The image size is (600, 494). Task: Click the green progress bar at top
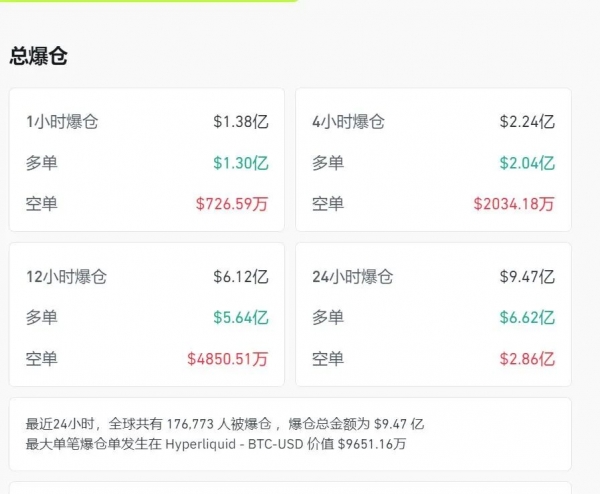pos(148,1)
